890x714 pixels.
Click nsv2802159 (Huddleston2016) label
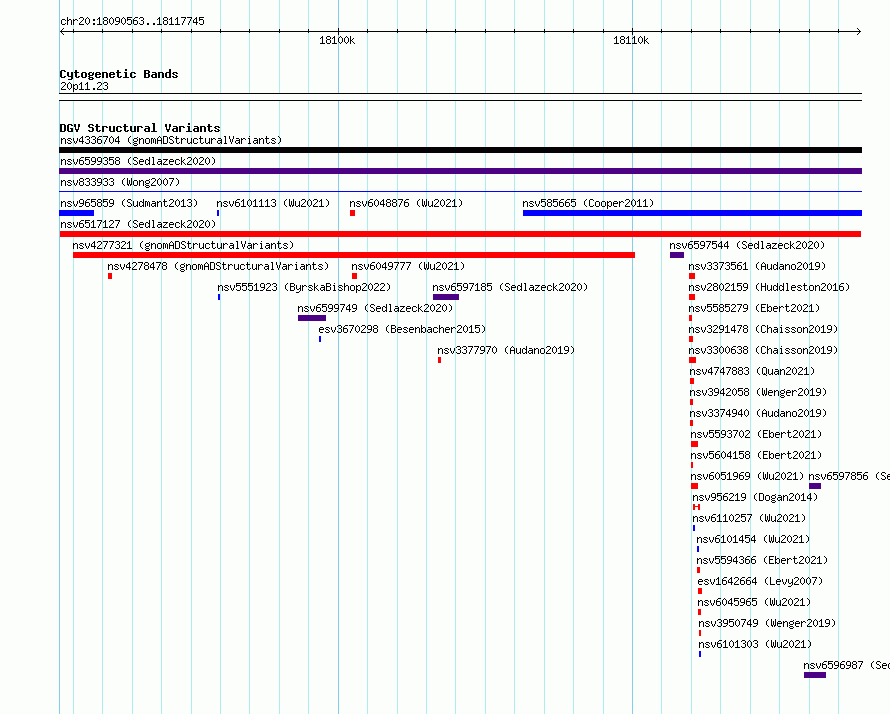coord(769,287)
